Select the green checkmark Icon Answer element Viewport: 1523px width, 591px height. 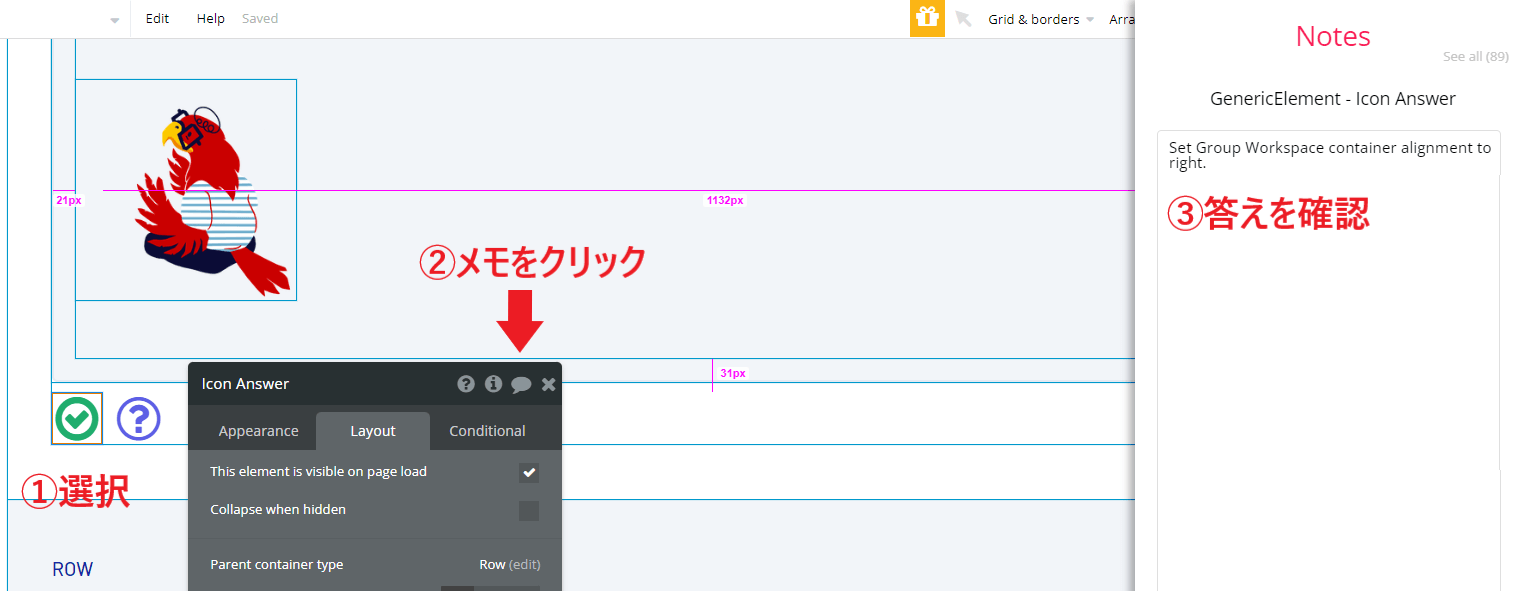point(77,418)
